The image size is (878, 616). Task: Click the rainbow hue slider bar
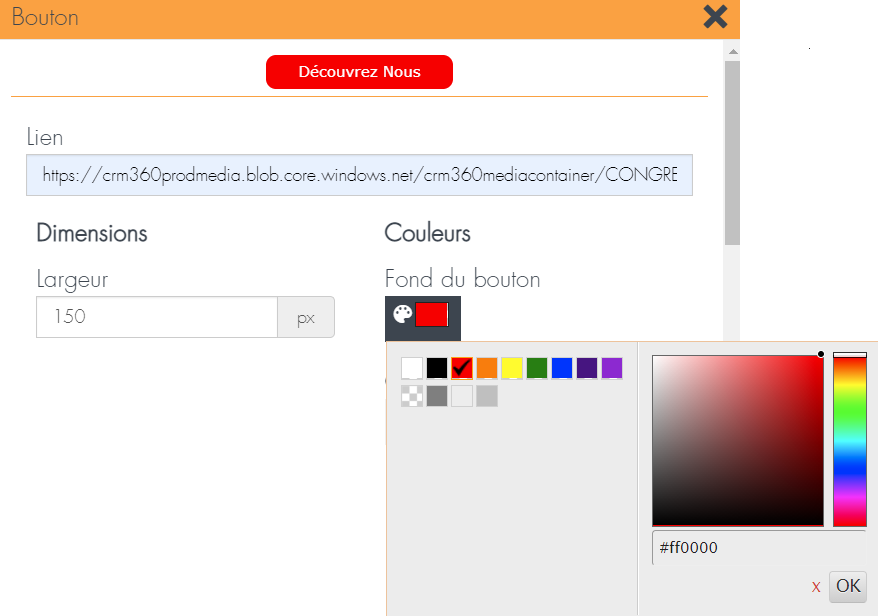click(x=850, y=440)
